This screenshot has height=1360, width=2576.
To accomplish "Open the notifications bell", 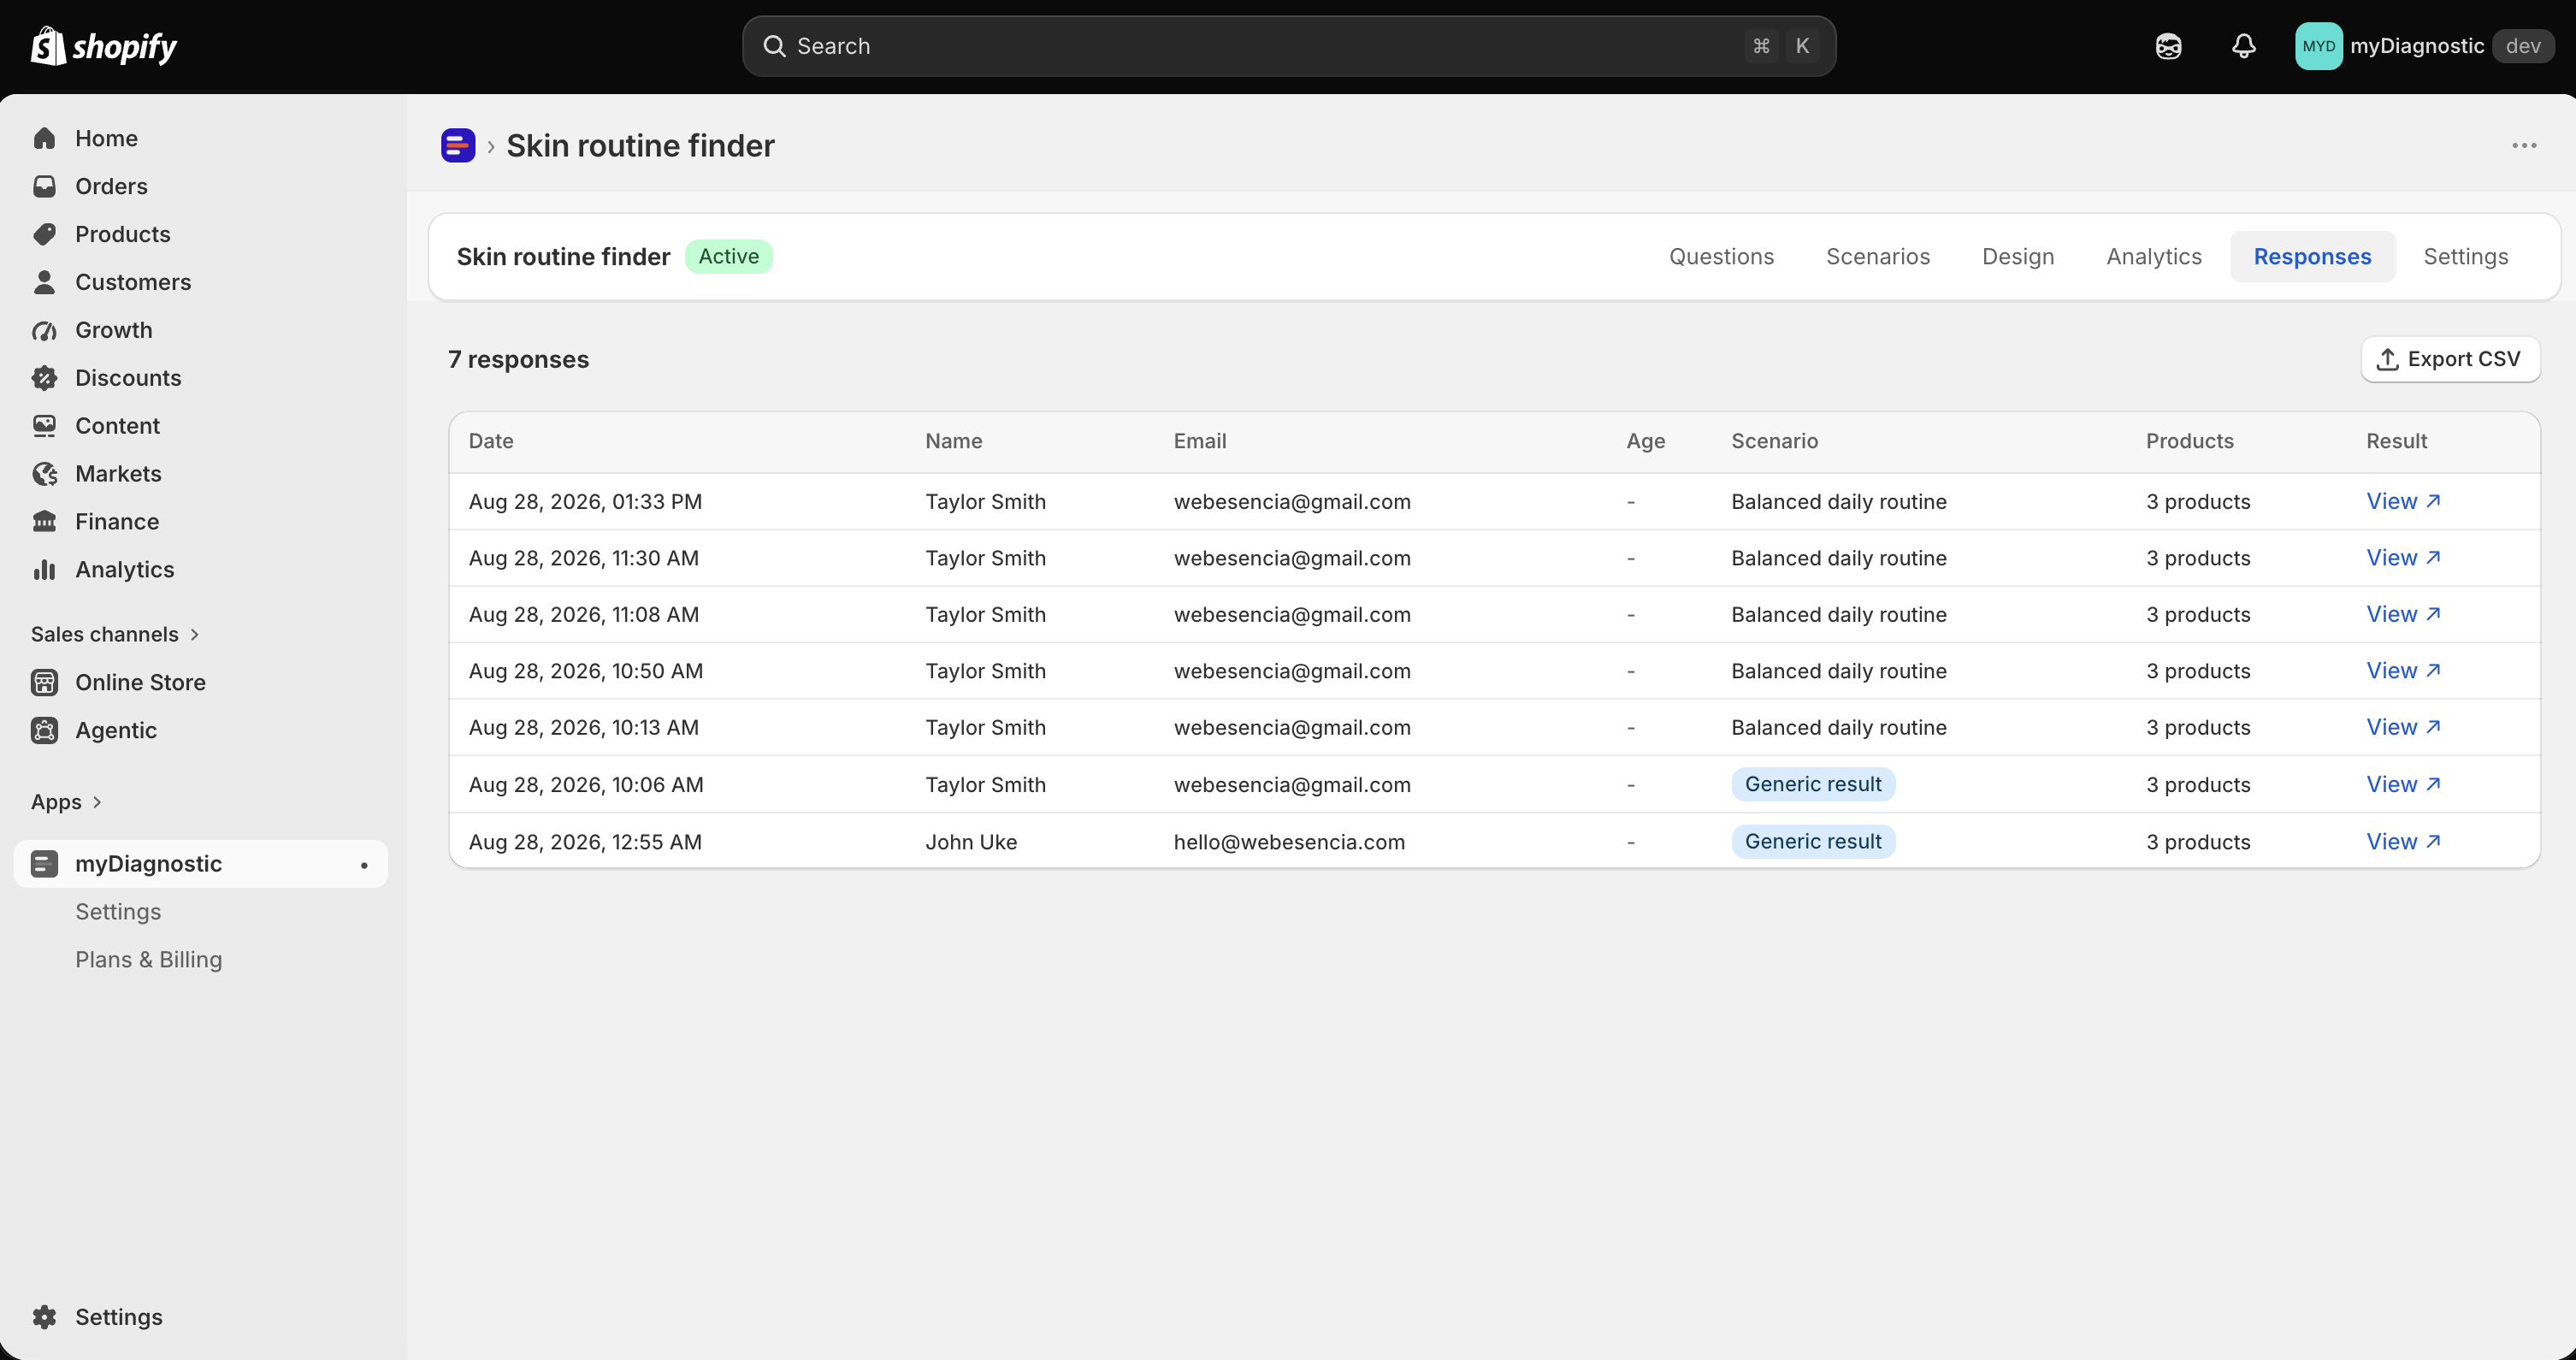I will [2244, 46].
